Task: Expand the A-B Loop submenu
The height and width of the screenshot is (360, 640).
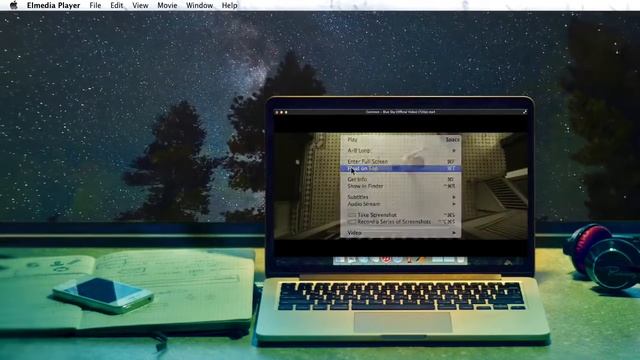Action: (401, 151)
